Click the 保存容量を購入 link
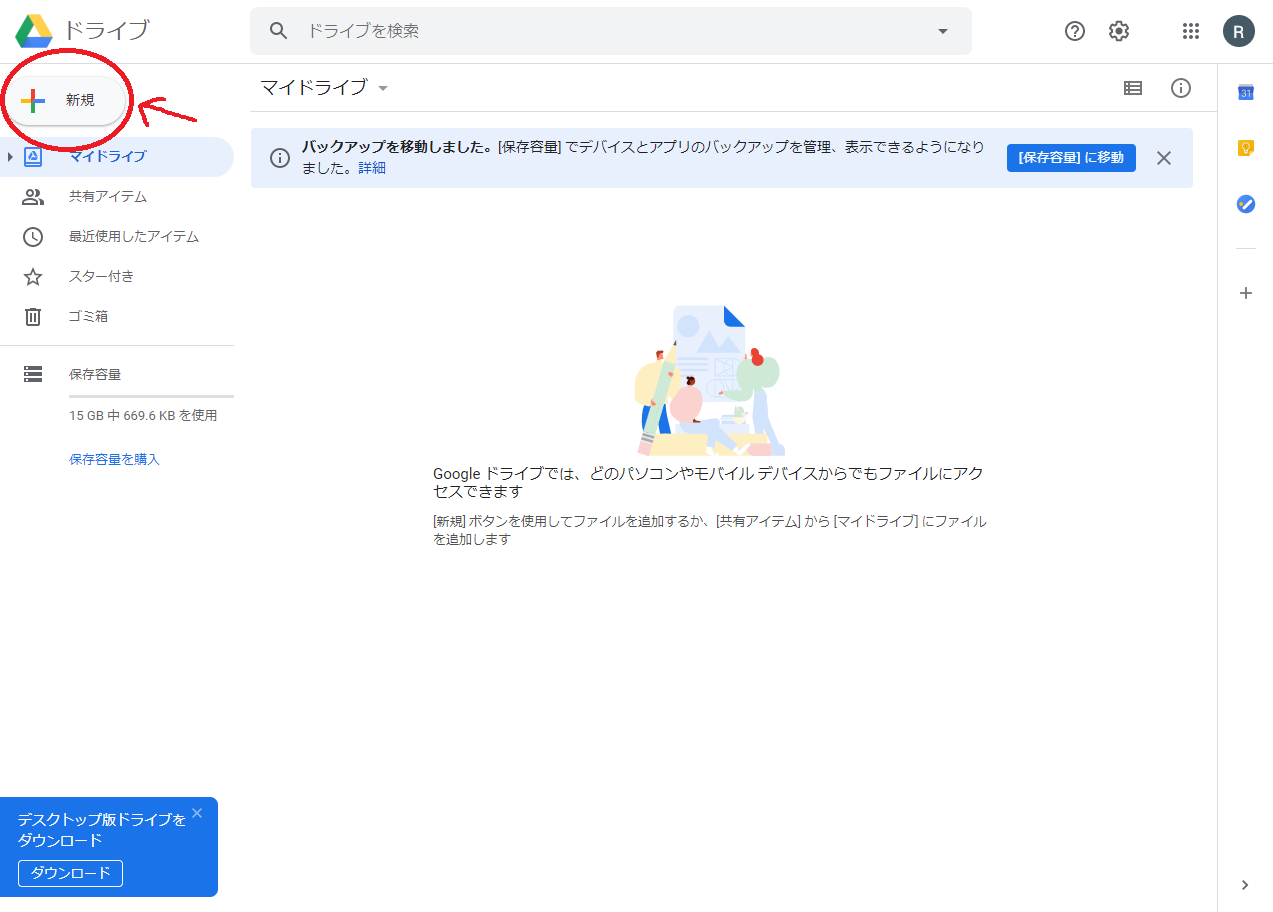Screen dimensions: 1273x912 tap(114, 459)
